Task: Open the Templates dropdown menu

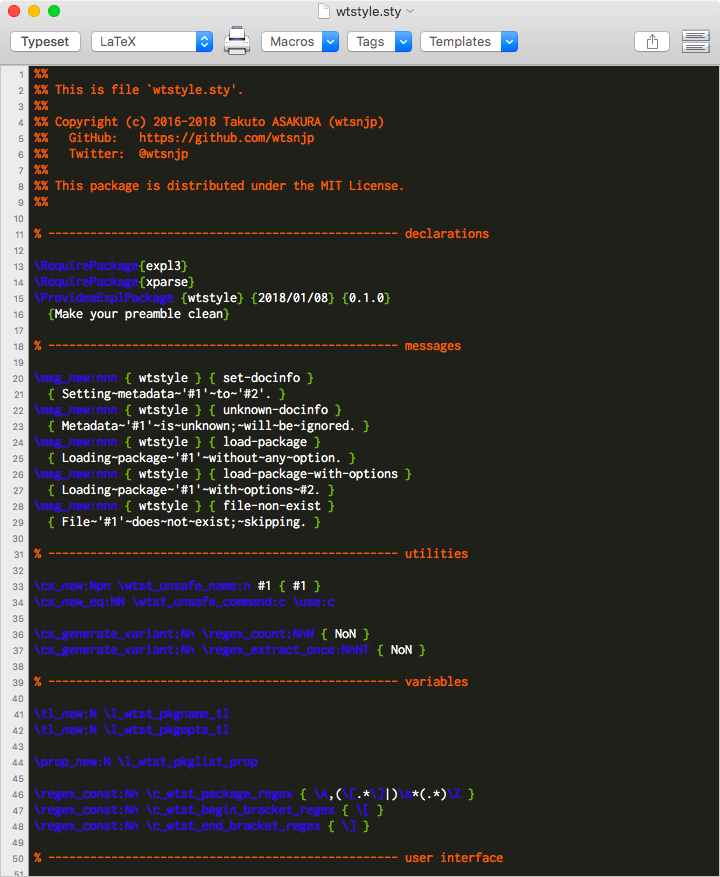Action: click(469, 41)
